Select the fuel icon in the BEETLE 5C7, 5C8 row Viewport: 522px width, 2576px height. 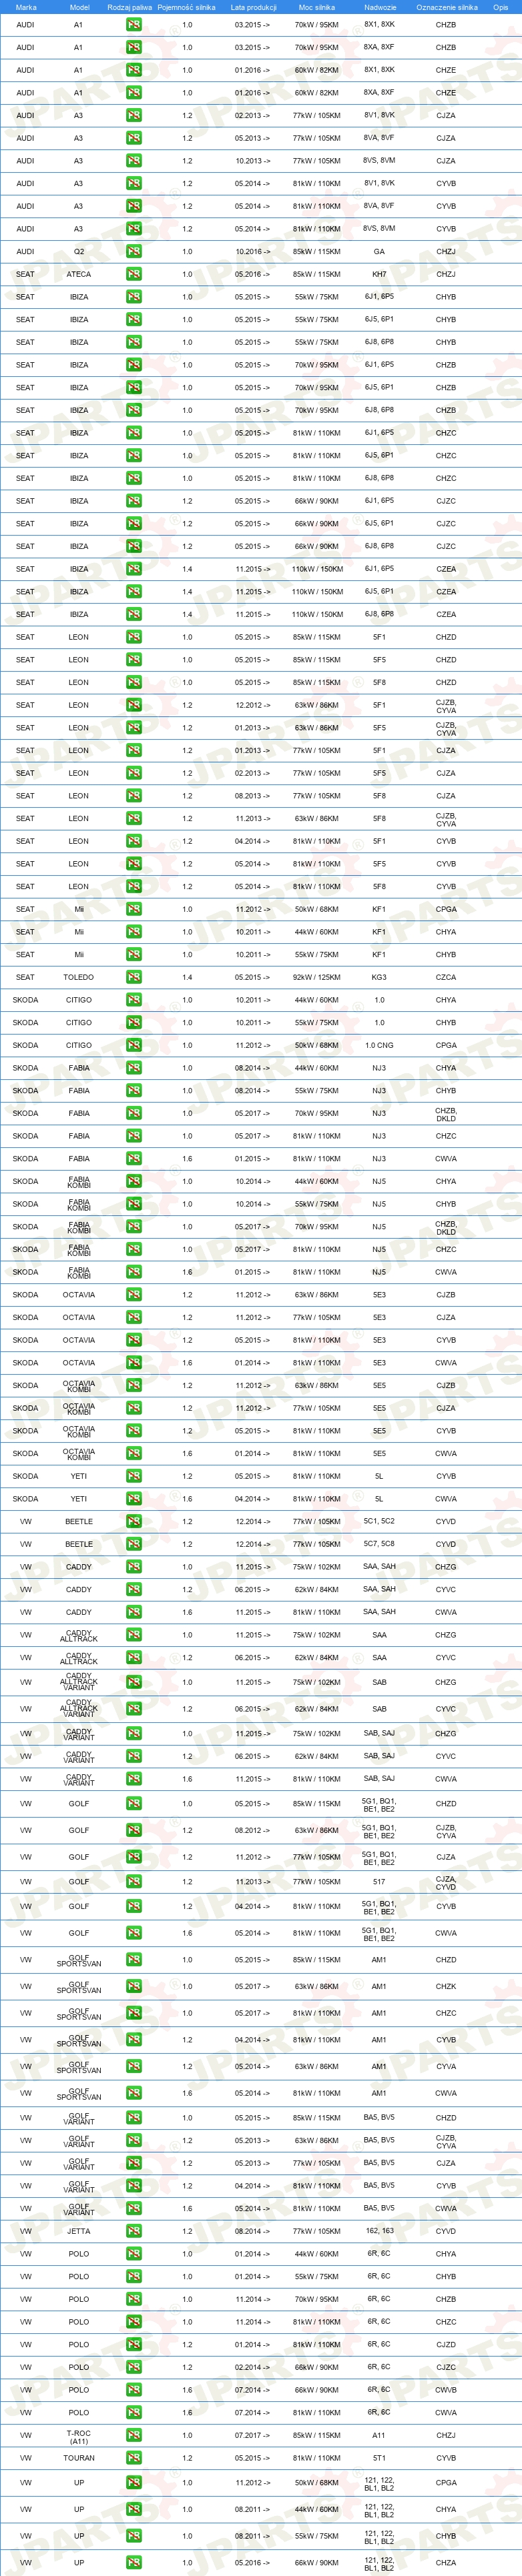tap(133, 1544)
